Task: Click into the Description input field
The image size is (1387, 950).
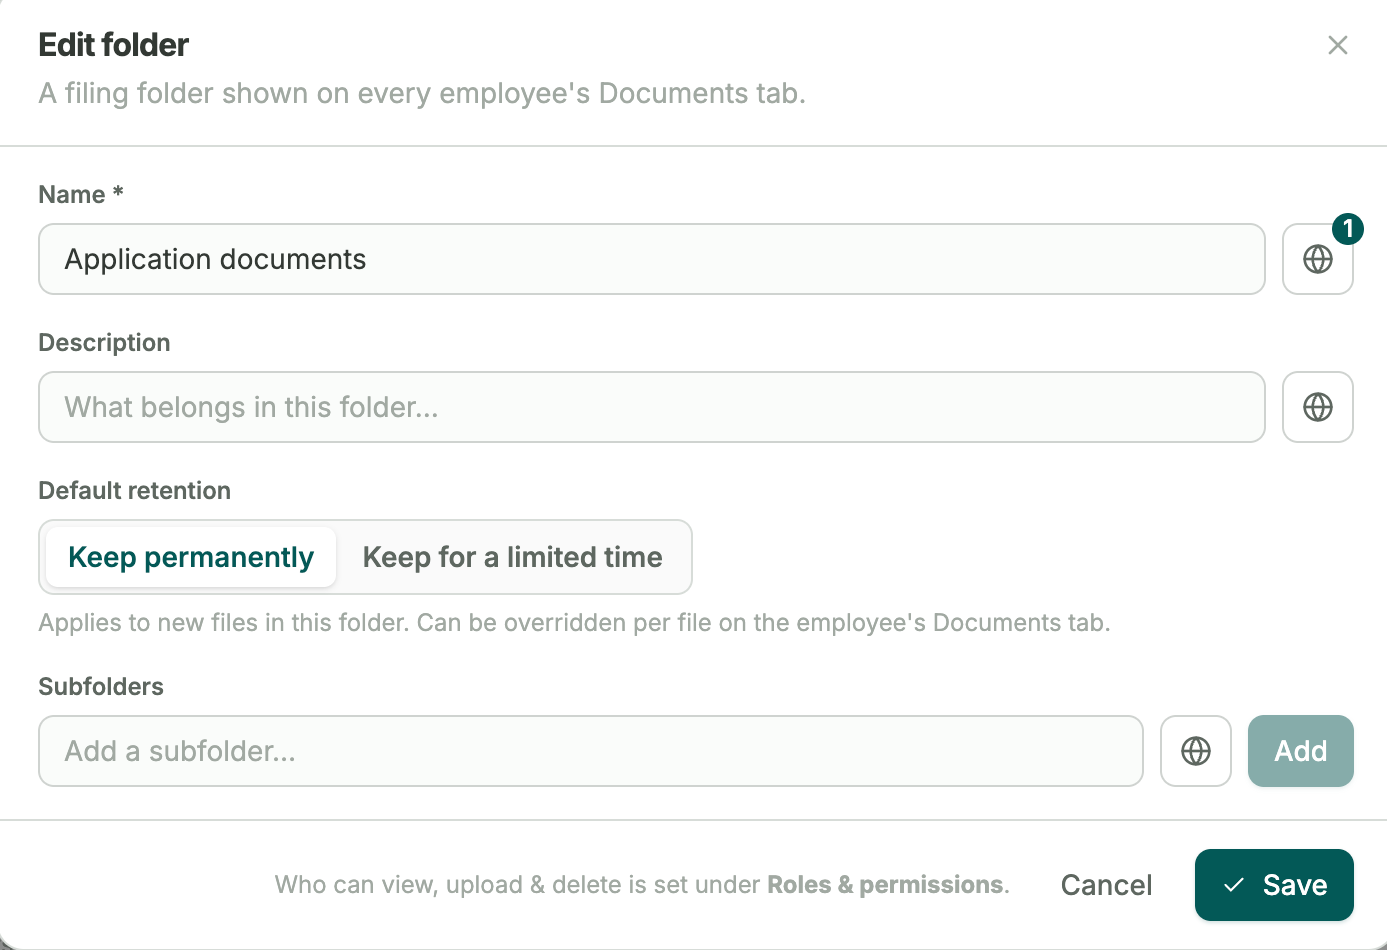Action: click(x=652, y=407)
